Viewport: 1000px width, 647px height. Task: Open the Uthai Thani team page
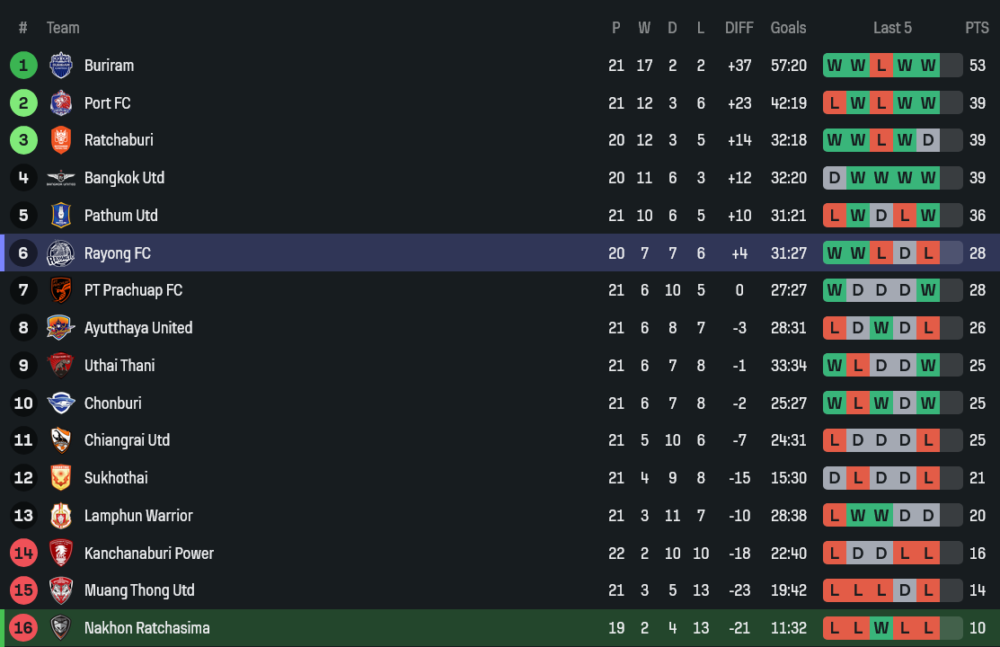tap(119, 365)
